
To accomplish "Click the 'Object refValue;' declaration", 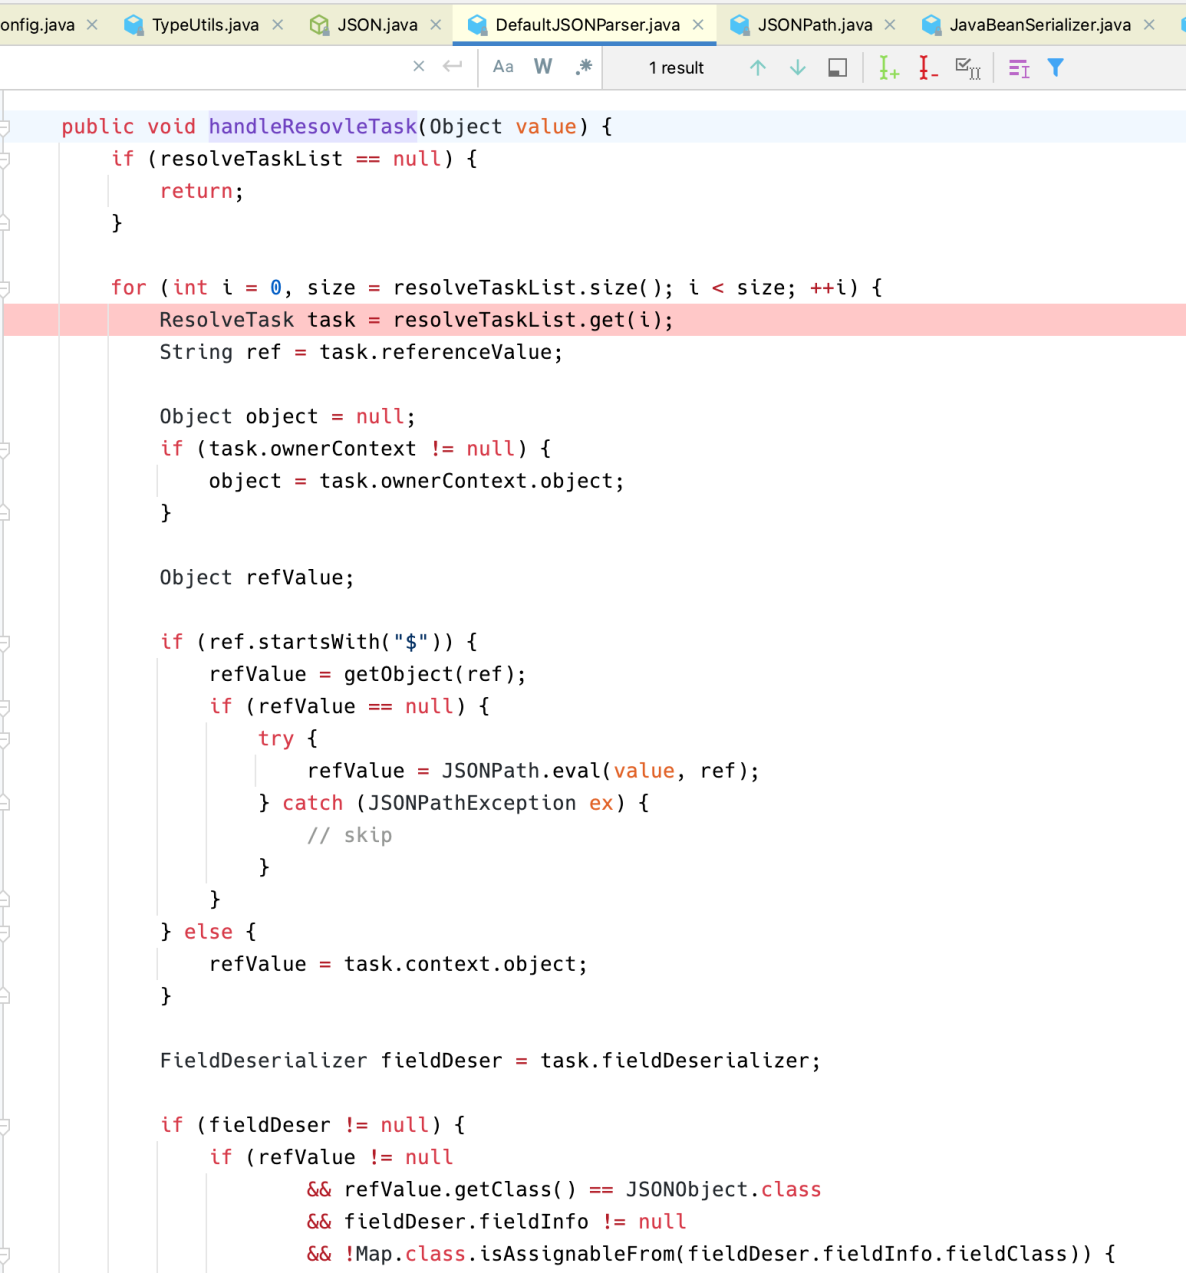I will [x=256, y=577].
